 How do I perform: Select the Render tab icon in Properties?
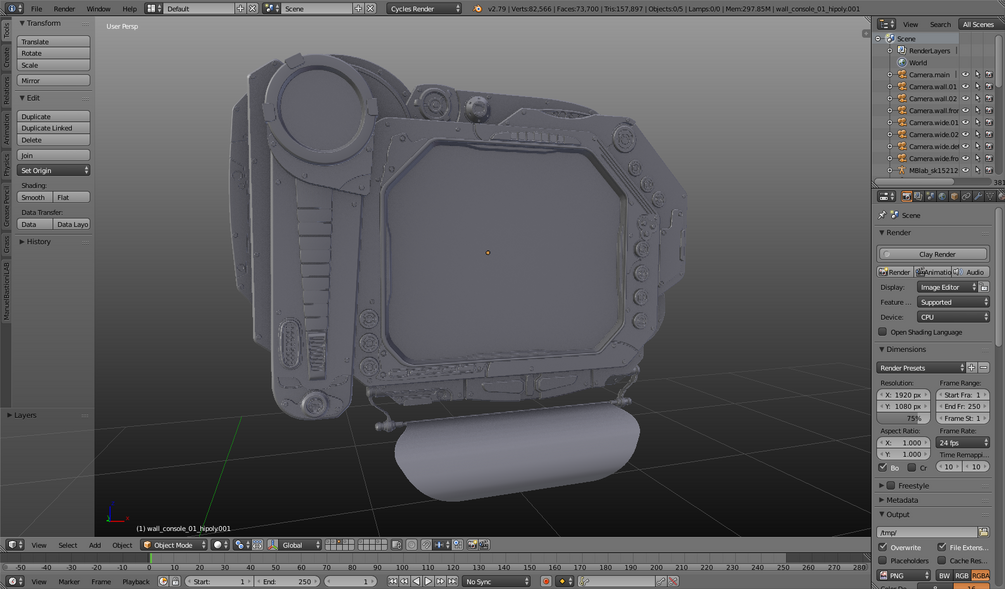(x=906, y=196)
